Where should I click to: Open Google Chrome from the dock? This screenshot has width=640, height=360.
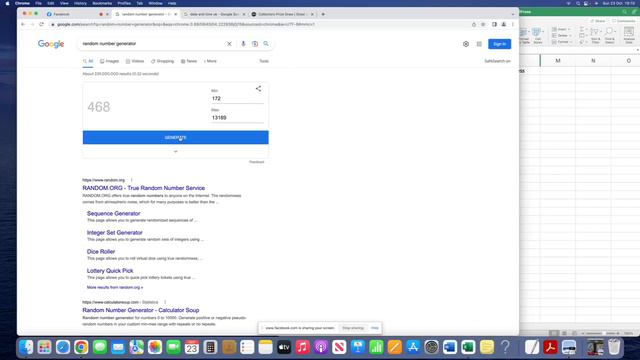[81, 347]
